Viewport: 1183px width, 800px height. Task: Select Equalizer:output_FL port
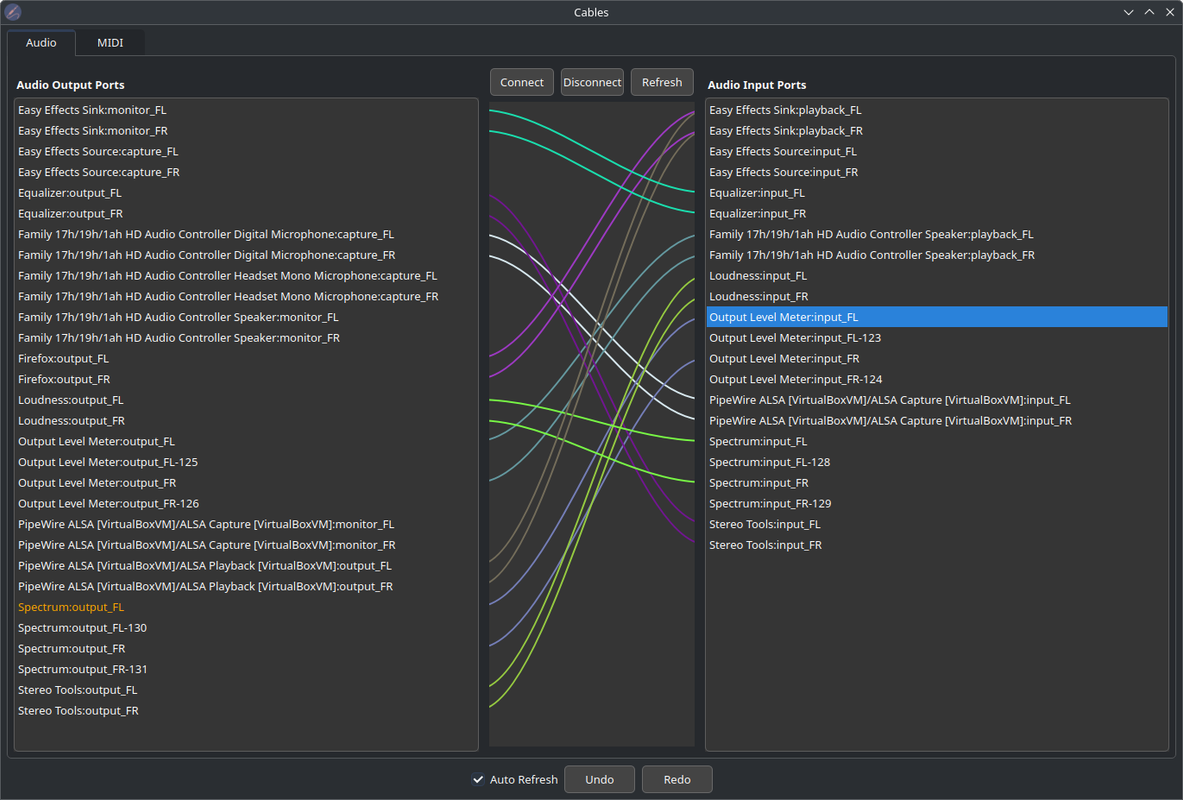click(x=246, y=193)
